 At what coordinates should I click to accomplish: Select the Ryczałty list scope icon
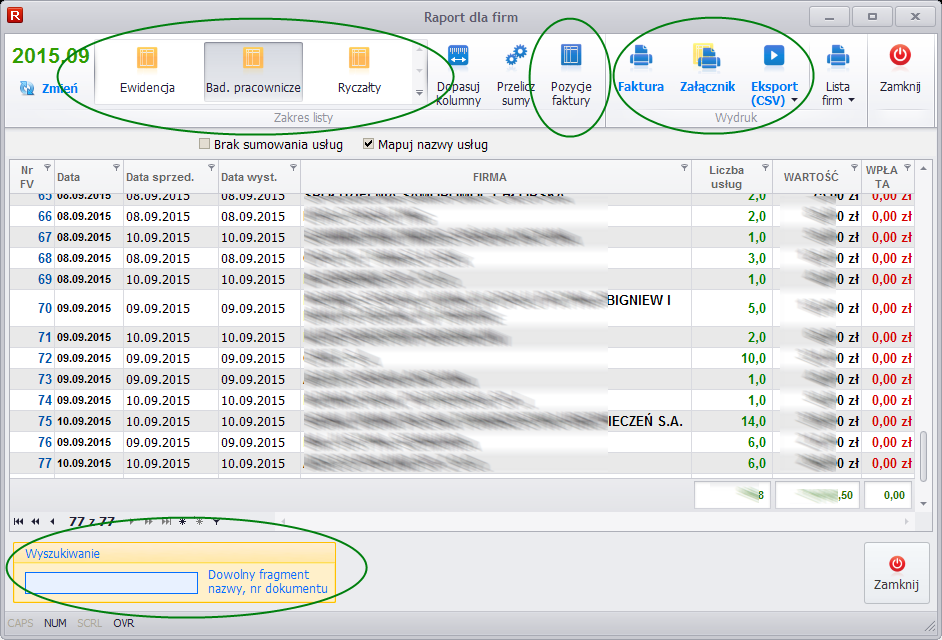359,58
